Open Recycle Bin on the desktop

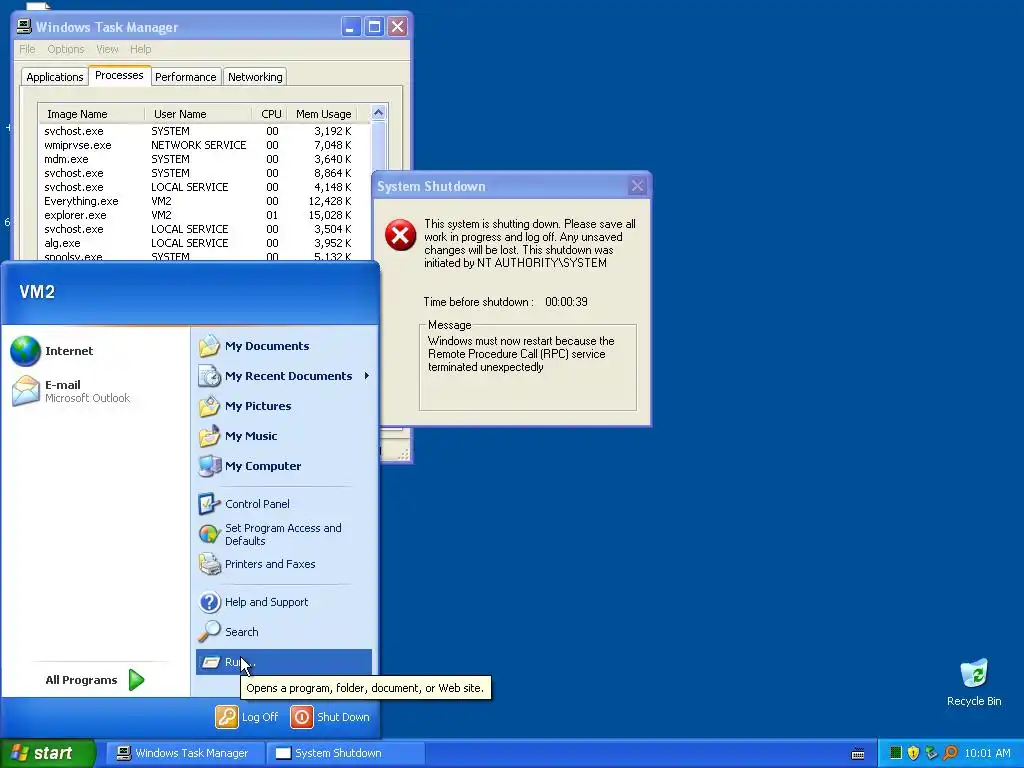[x=974, y=683]
